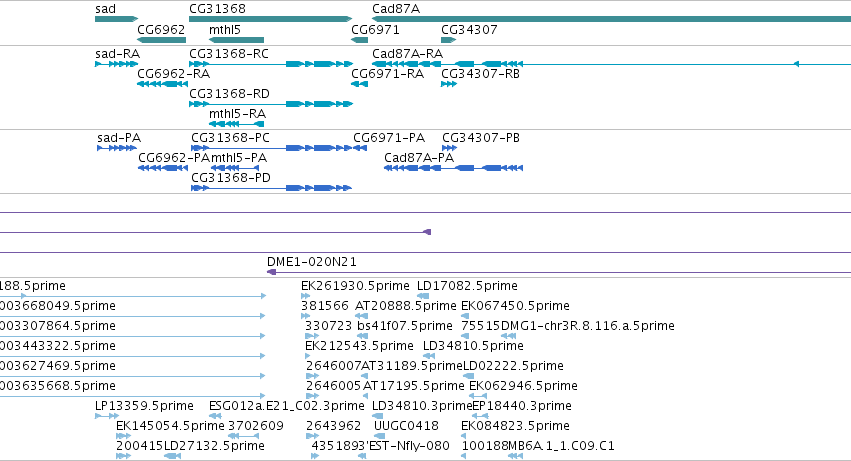Open protein Cad87A-PA label

[x=419, y=158]
